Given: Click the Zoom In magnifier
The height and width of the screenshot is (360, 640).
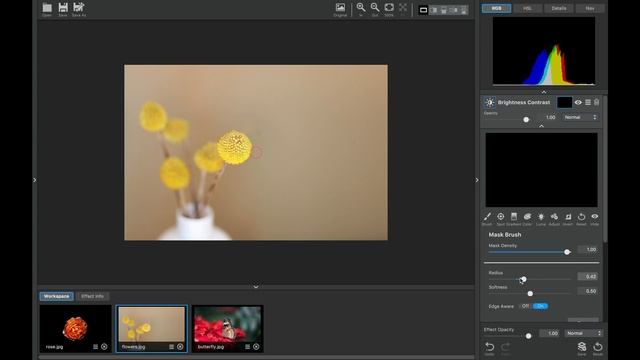Looking at the screenshot, I should [x=361, y=7].
